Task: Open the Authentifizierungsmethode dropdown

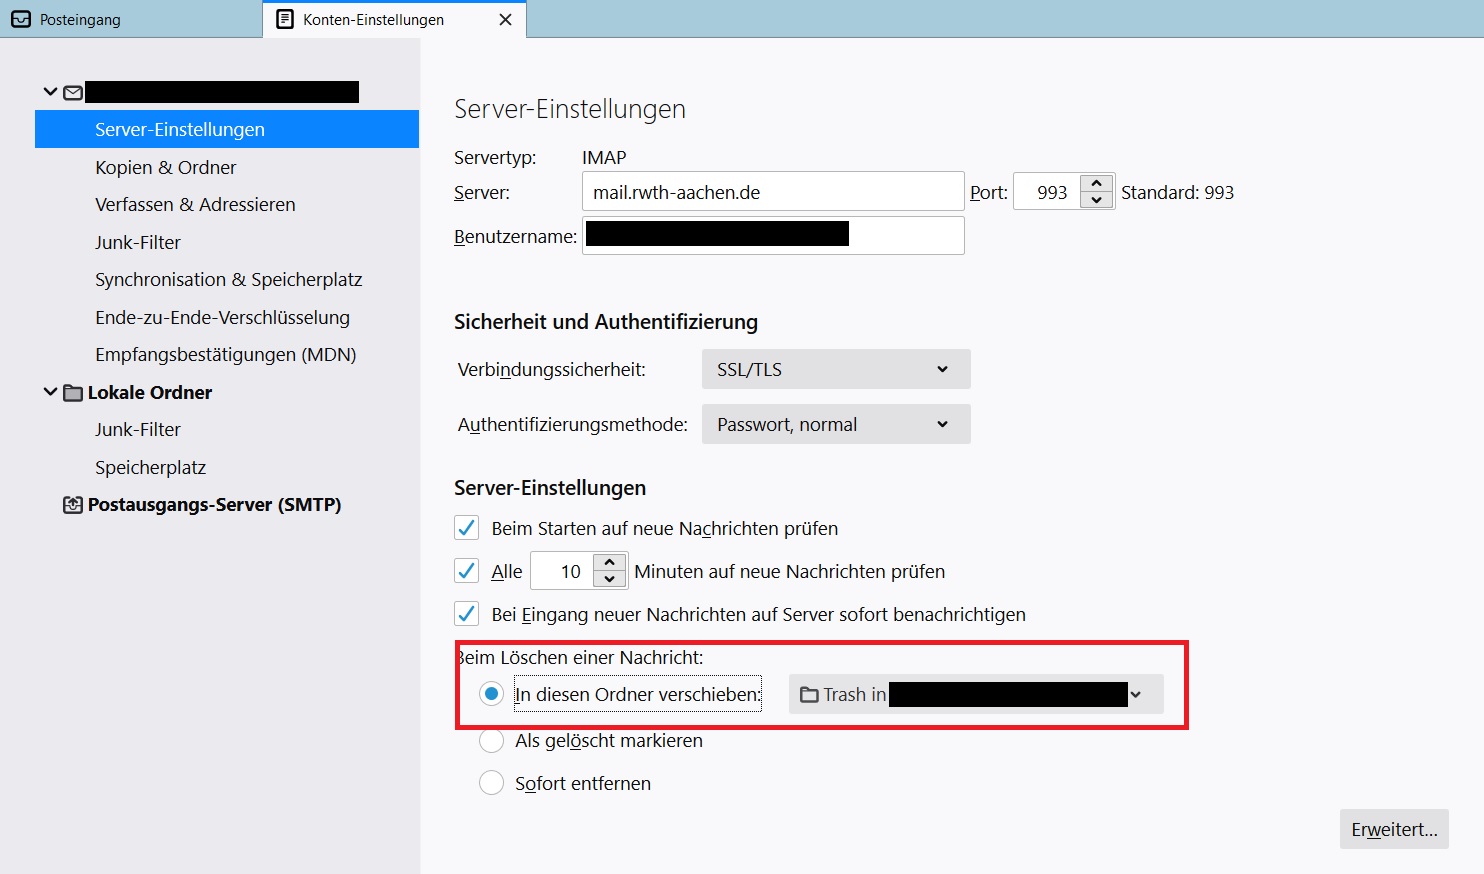Action: [x=835, y=424]
